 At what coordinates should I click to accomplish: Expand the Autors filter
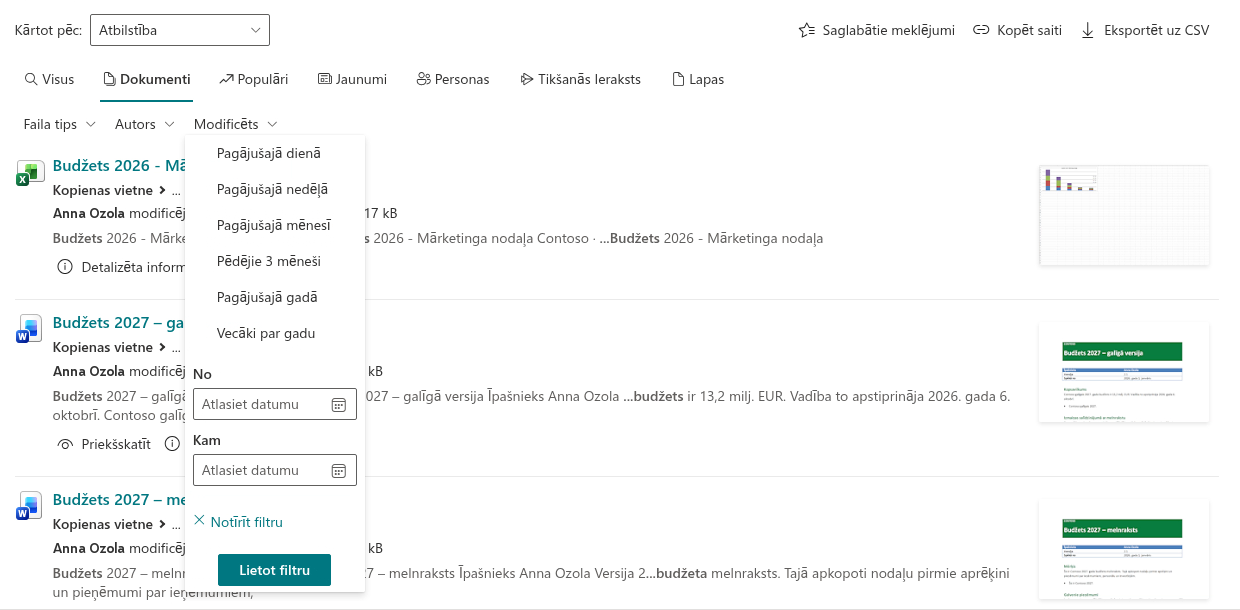[145, 124]
